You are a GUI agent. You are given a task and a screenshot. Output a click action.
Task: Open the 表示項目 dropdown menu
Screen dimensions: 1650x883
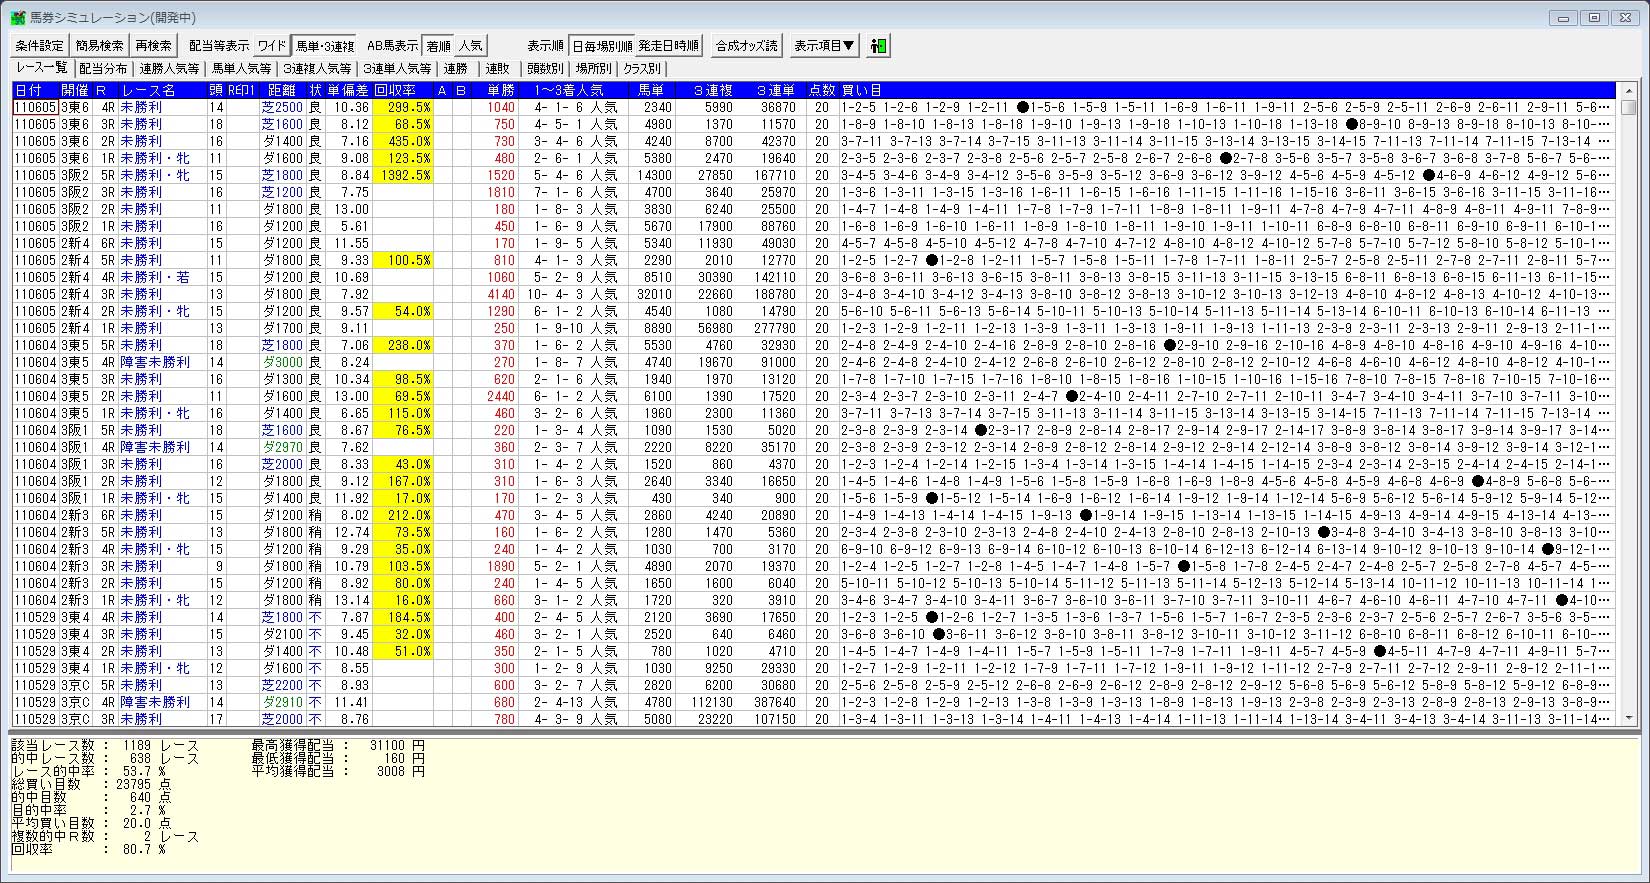pos(824,46)
